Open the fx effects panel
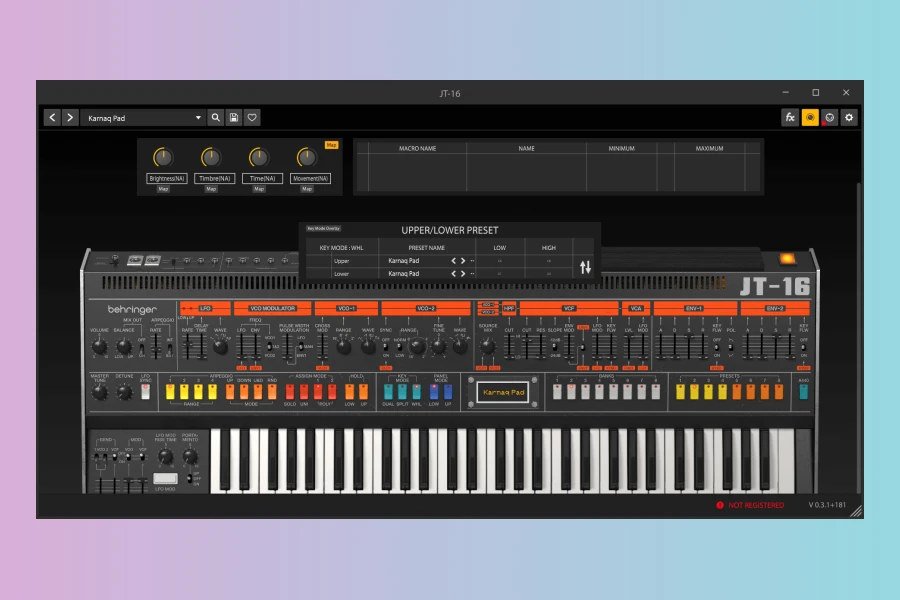 (x=790, y=118)
